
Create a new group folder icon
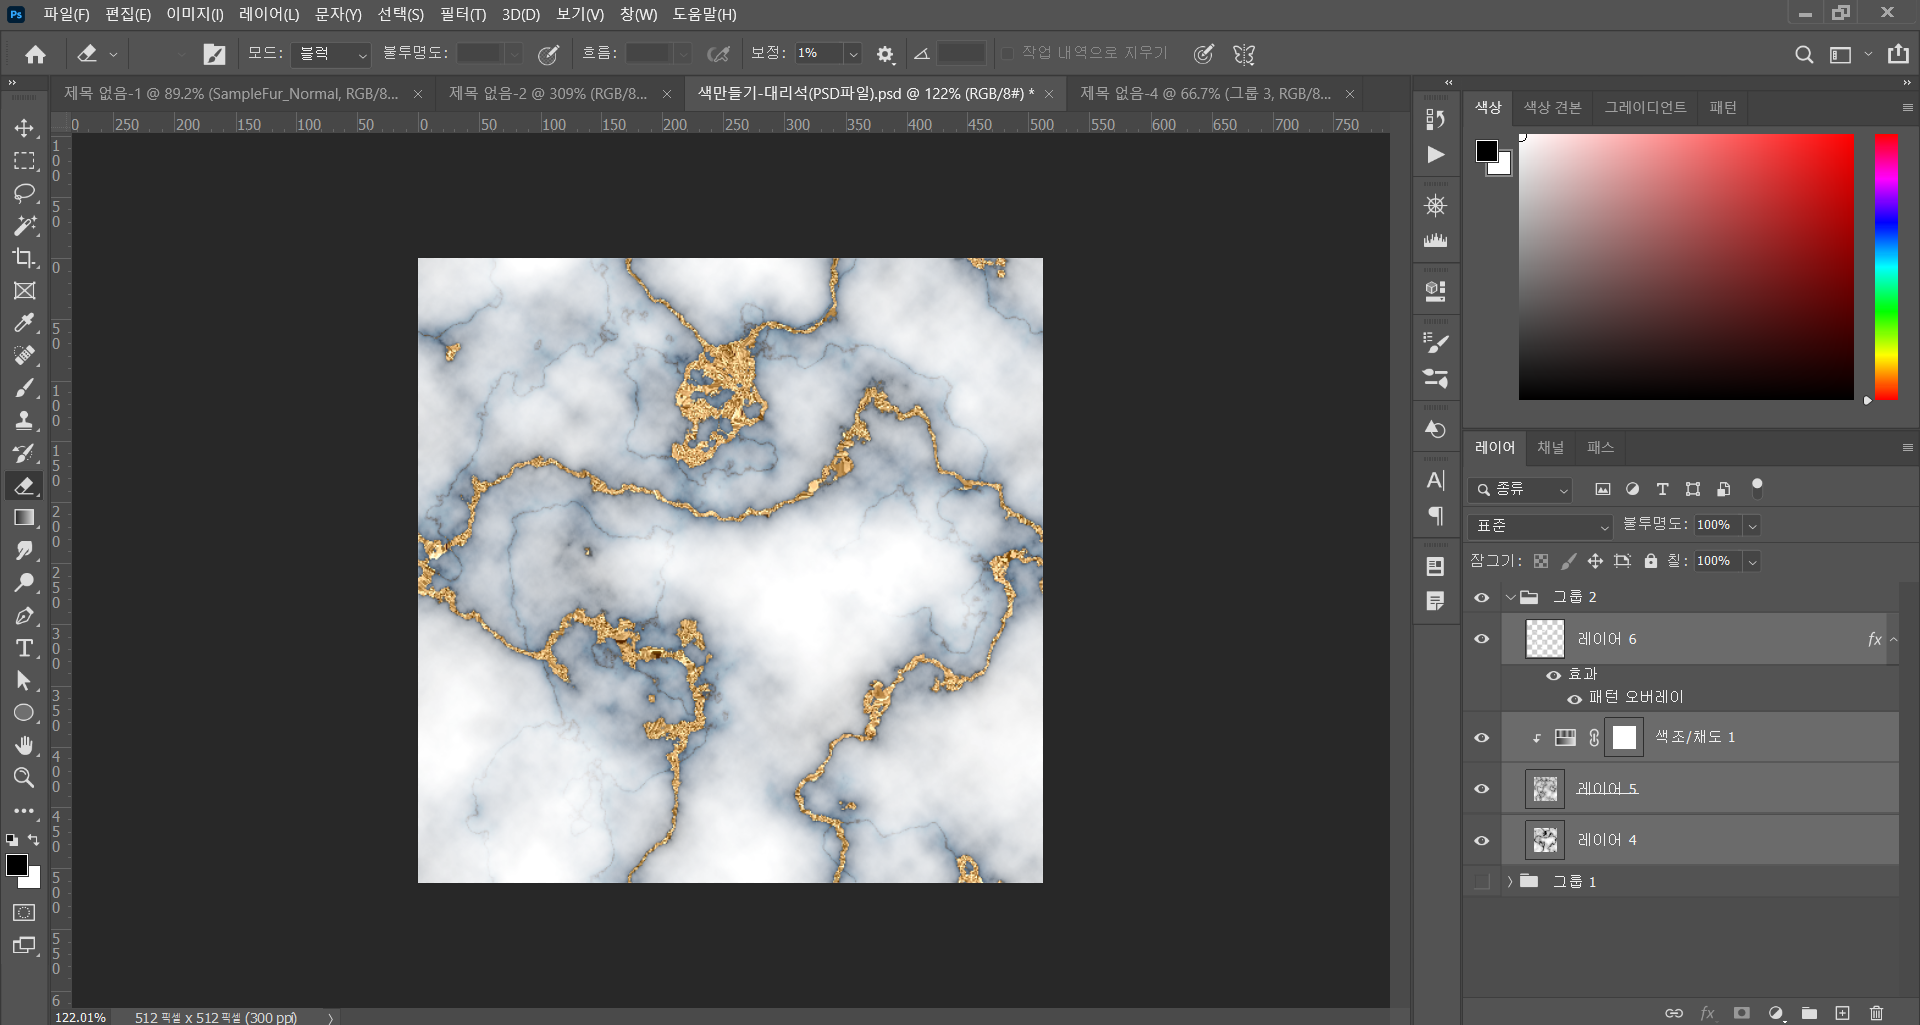point(1809,1013)
